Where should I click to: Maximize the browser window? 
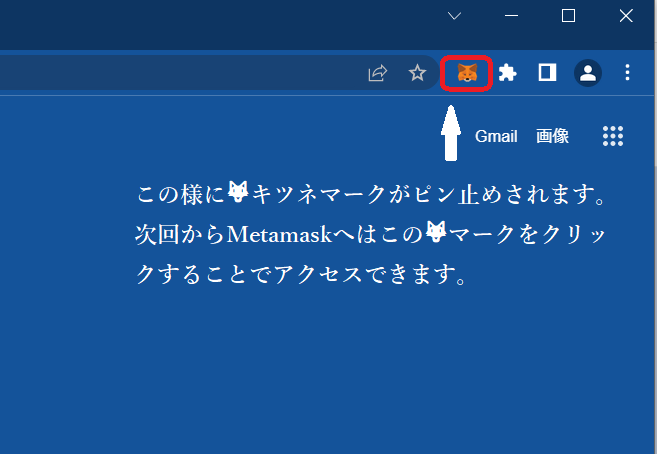[x=568, y=16]
